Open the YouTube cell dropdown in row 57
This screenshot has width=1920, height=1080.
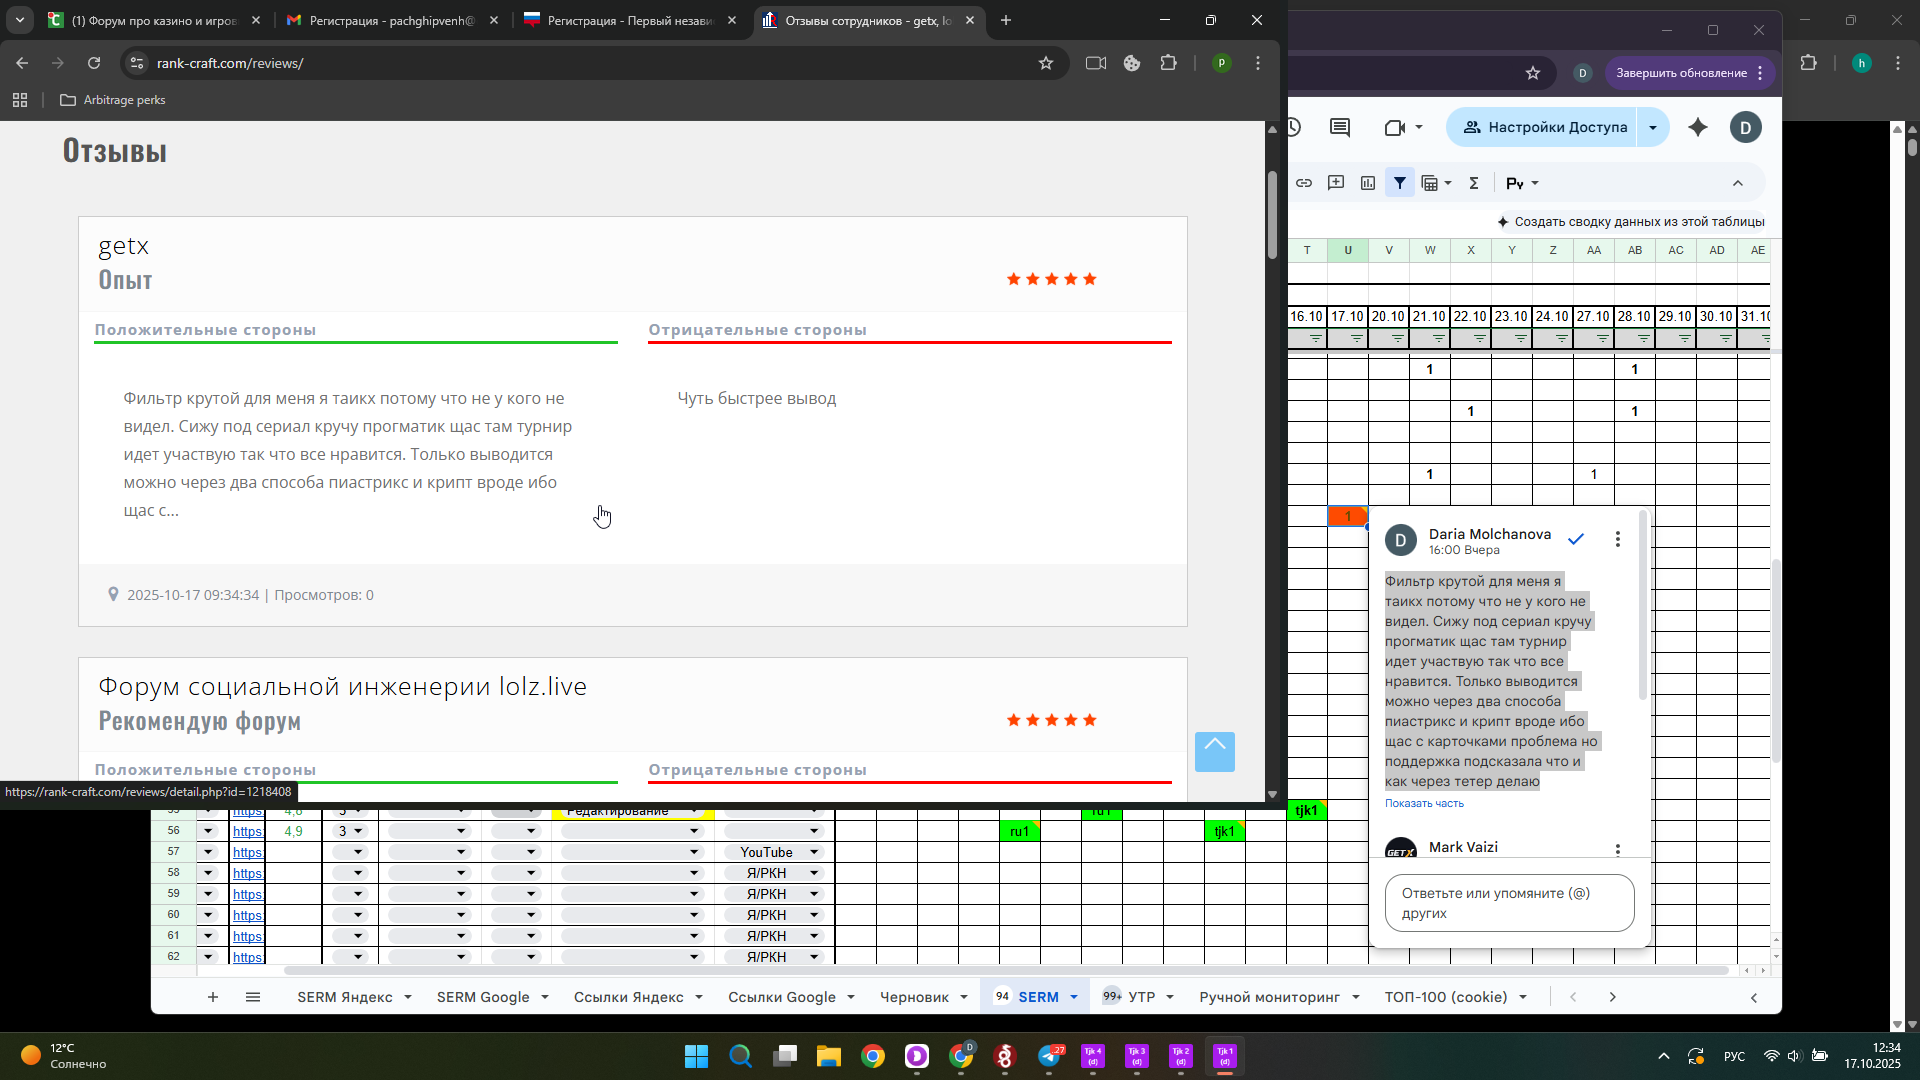pyautogui.click(x=814, y=852)
